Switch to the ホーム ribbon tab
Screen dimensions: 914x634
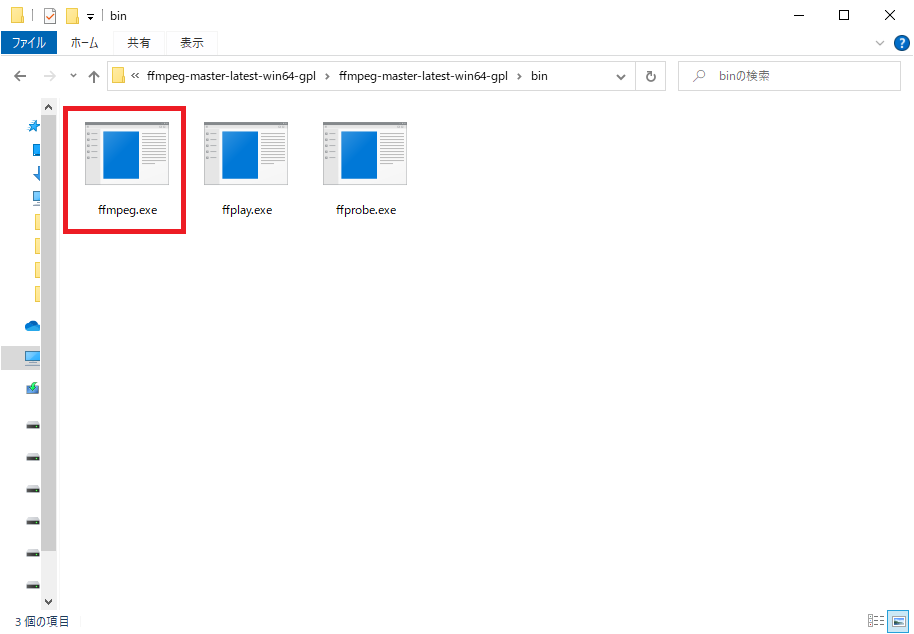pyautogui.click(x=85, y=43)
